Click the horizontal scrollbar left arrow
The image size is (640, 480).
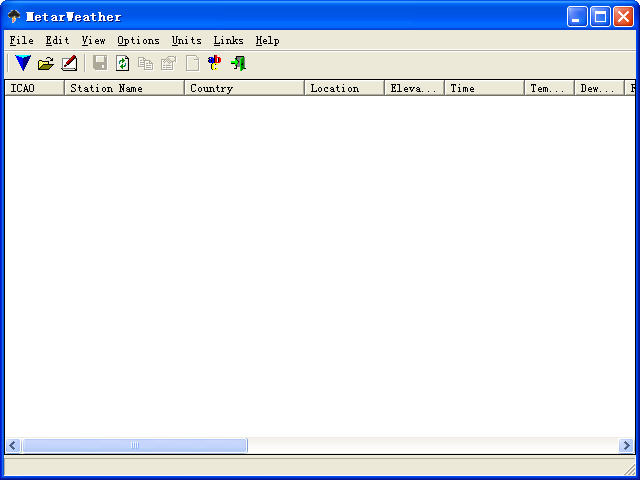(13, 445)
